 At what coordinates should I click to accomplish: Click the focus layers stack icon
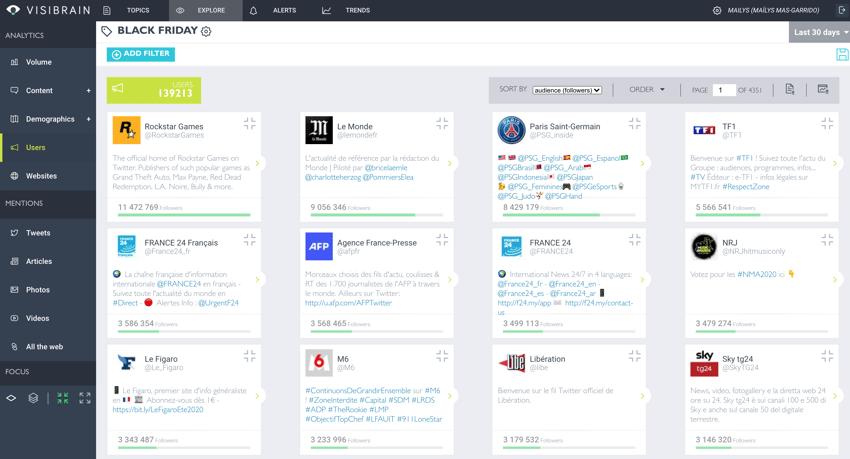point(33,398)
